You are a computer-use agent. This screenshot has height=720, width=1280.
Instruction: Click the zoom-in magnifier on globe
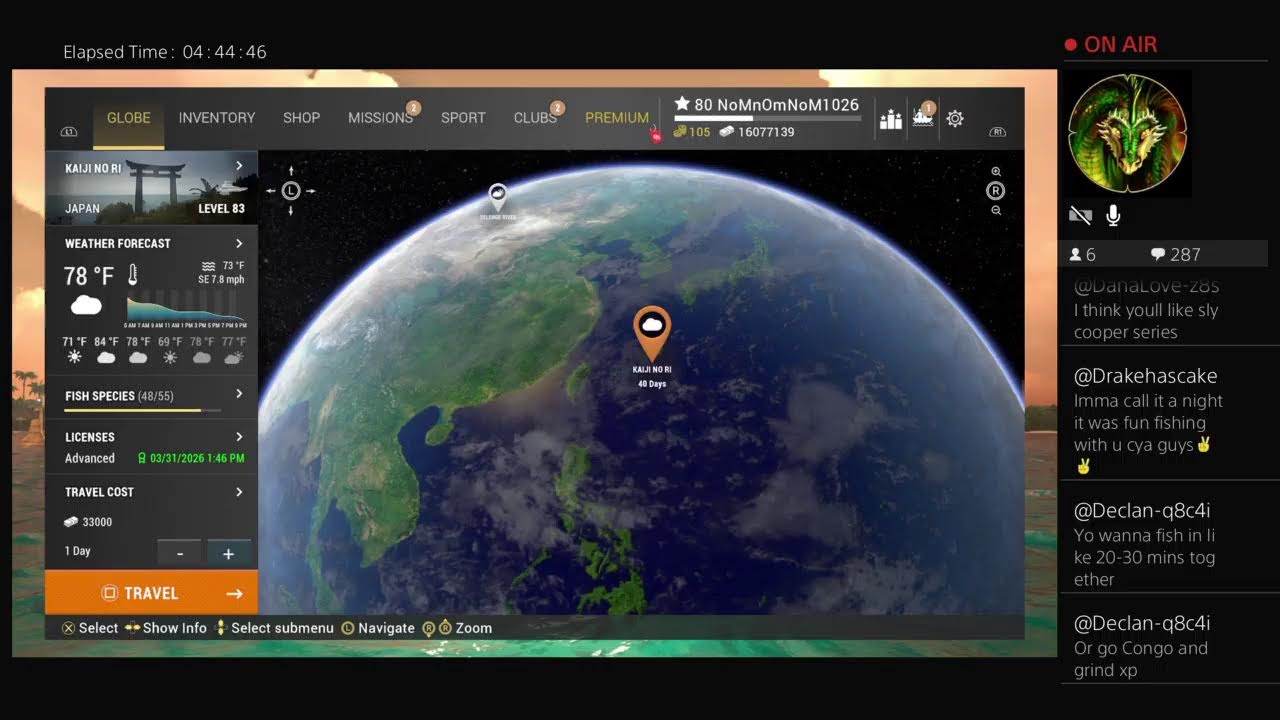click(996, 172)
